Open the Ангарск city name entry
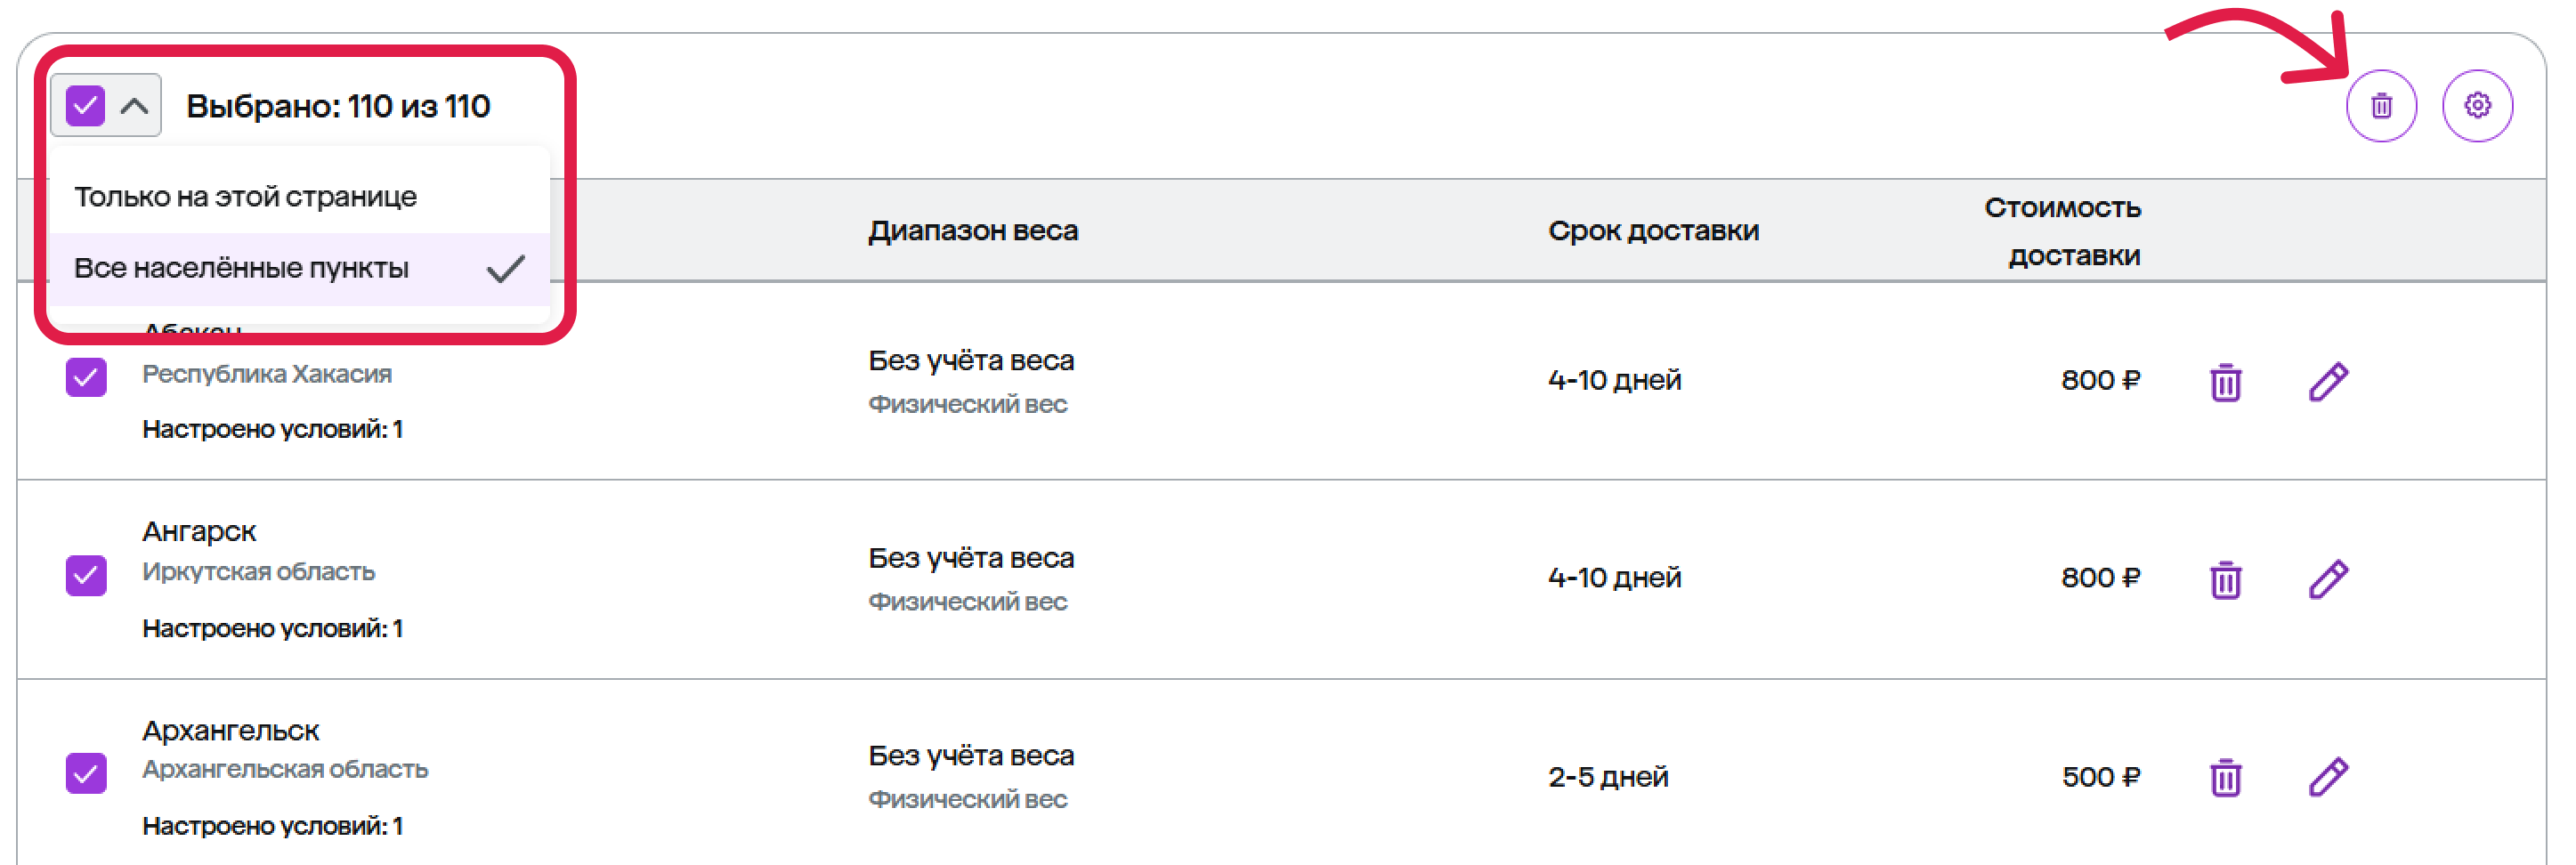The height and width of the screenshot is (865, 2576). click(x=199, y=531)
